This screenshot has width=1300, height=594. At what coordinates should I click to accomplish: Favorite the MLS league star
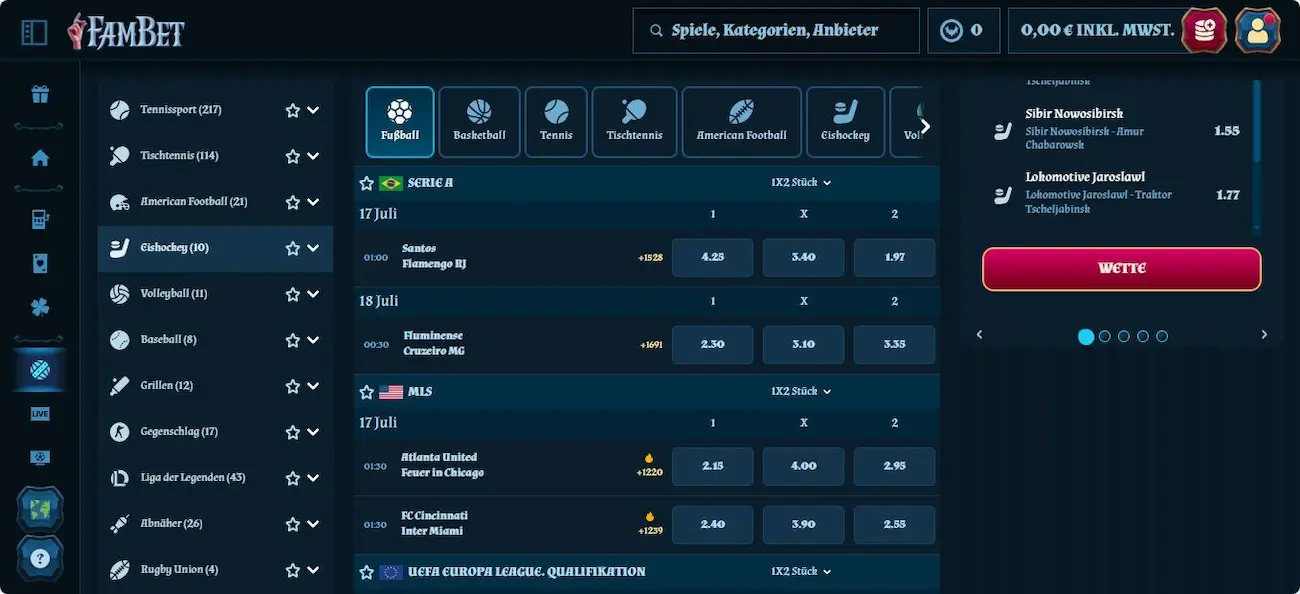[x=367, y=392]
